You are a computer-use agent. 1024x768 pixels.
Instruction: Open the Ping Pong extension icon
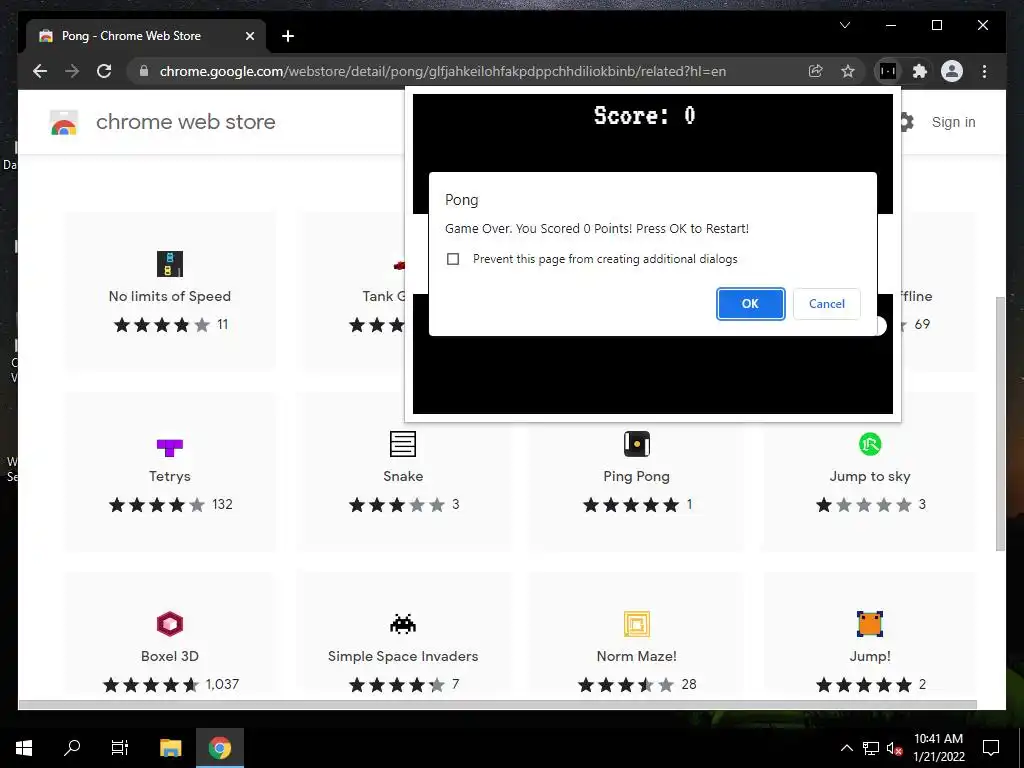[x=637, y=444]
